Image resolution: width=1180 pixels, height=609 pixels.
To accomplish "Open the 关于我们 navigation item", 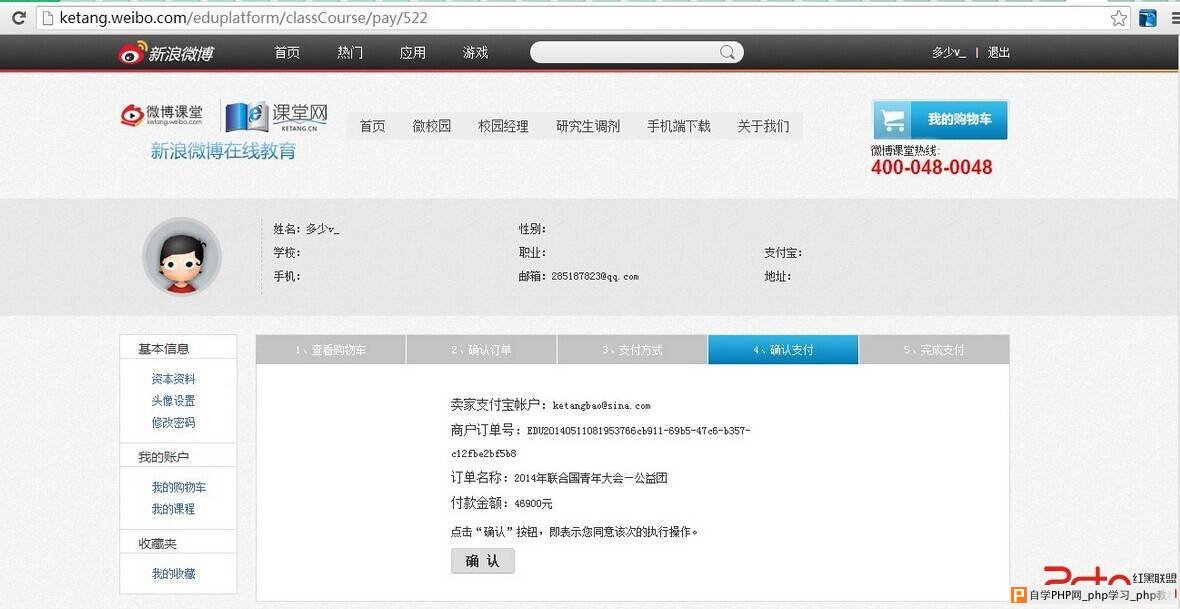I will pyautogui.click(x=763, y=126).
